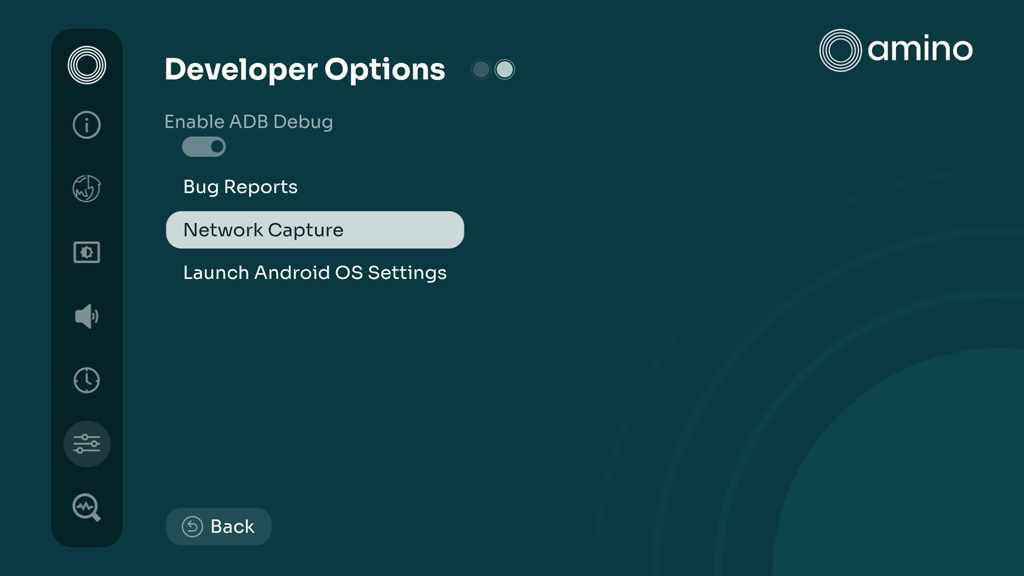Select the second page indicator dot
The width and height of the screenshot is (1024, 576).
click(504, 69)
